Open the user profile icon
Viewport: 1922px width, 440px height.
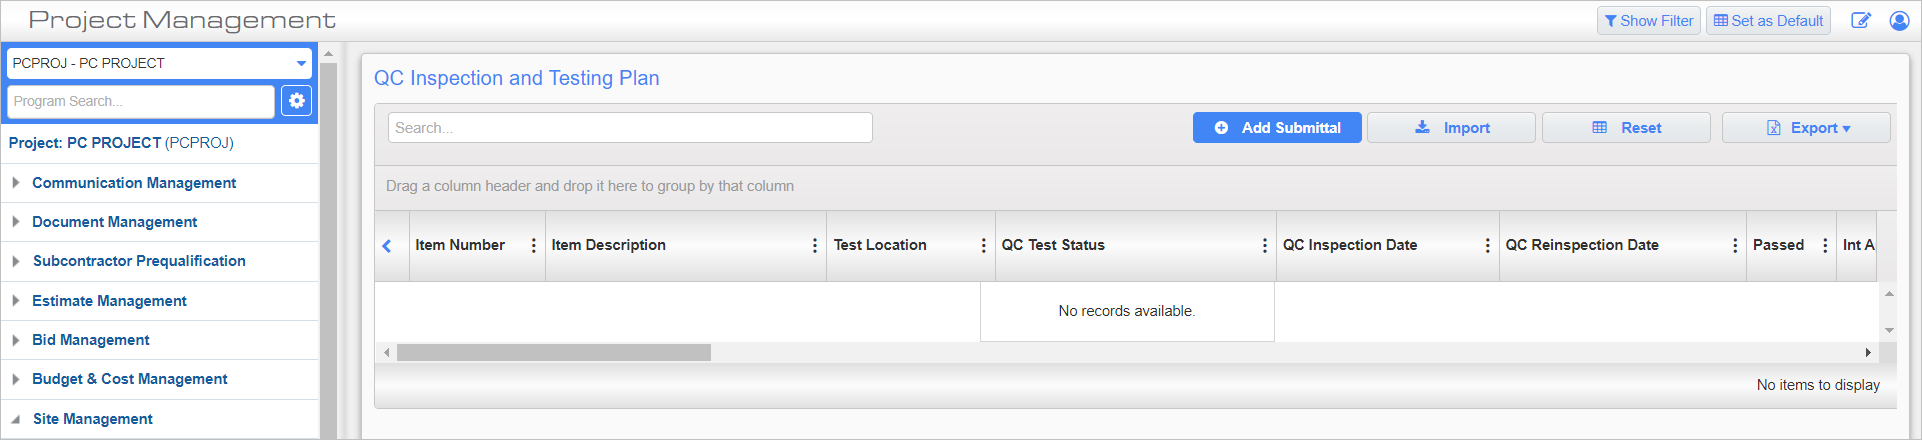pos(1899,21)
